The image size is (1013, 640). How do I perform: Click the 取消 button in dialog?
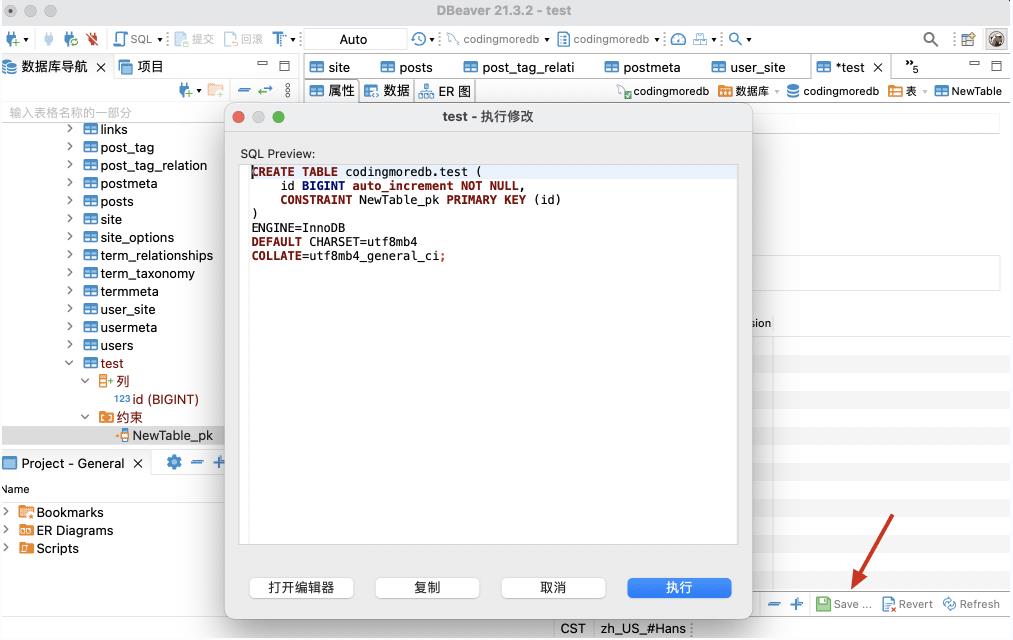point(553,587)
